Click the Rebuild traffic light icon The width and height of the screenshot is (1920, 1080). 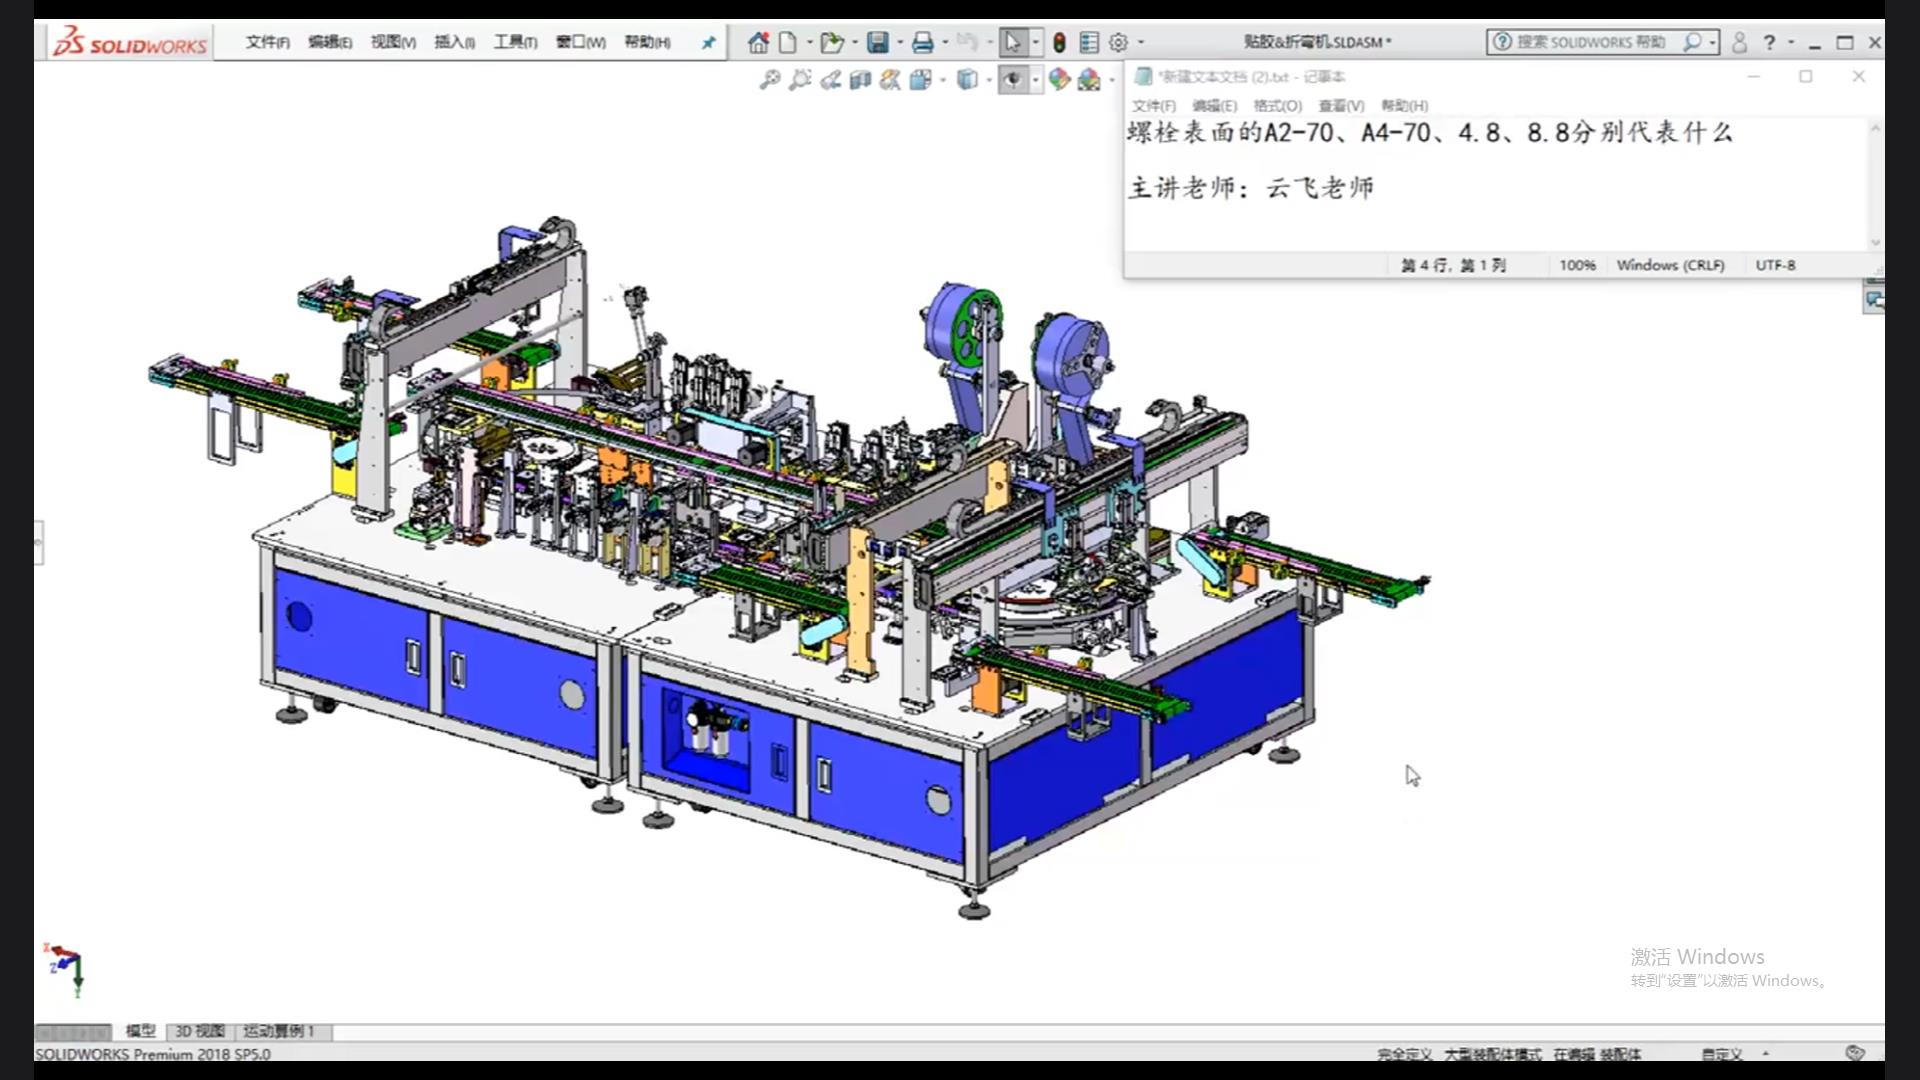point(1059,42)
